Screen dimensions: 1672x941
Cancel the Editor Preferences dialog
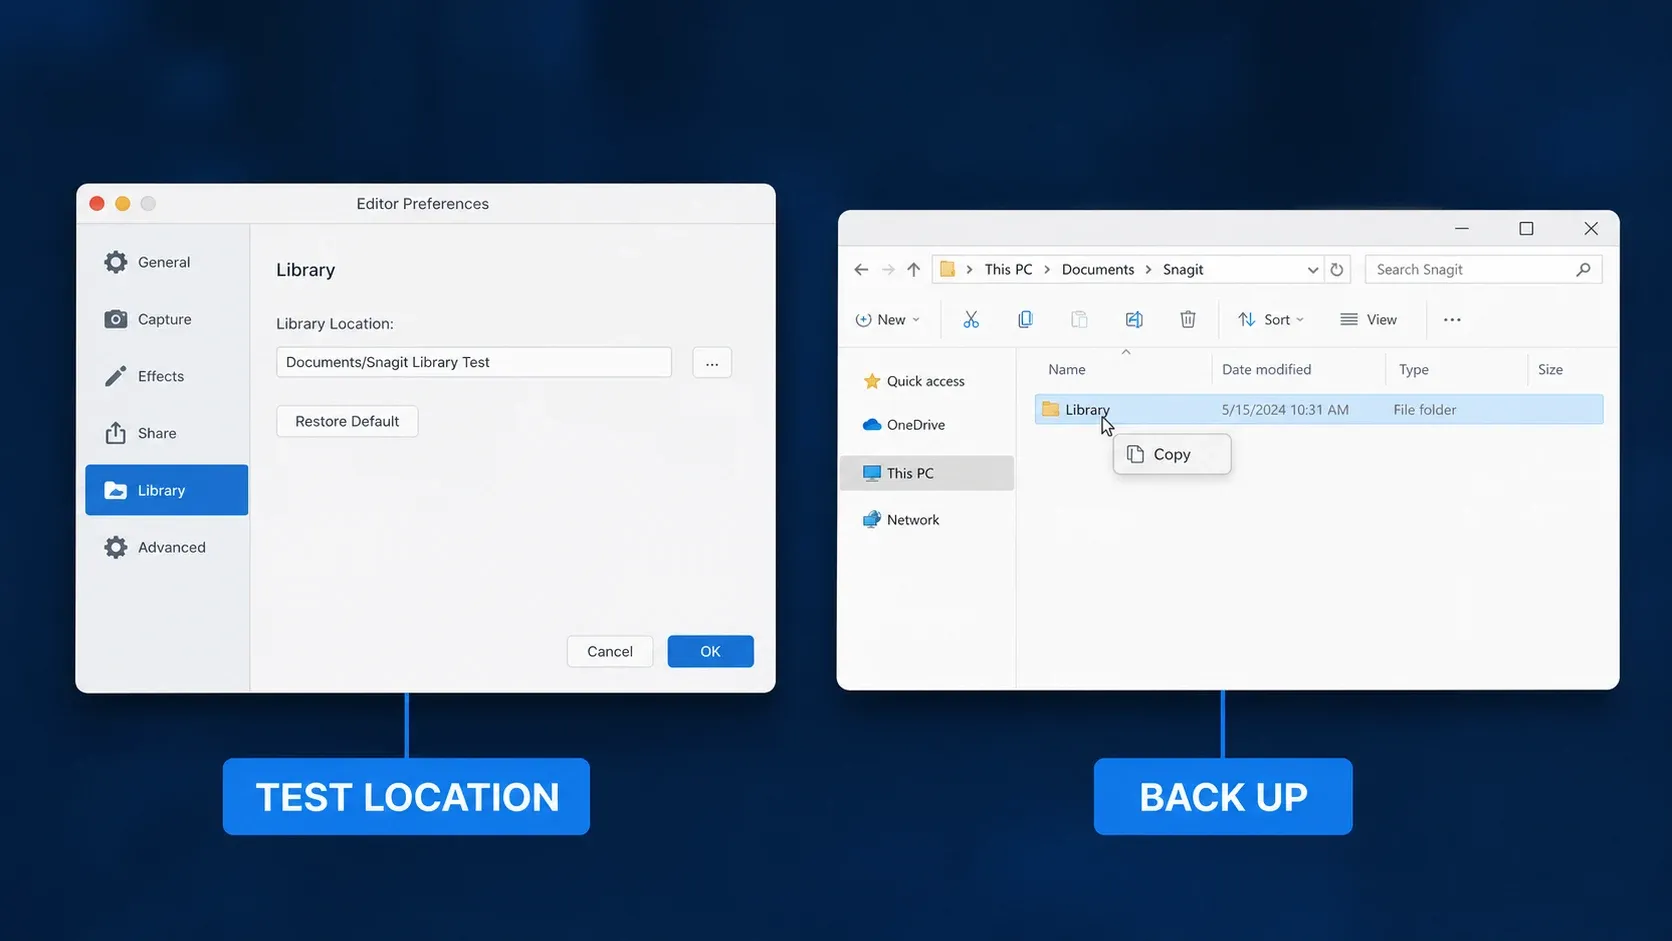click(610, 651)
